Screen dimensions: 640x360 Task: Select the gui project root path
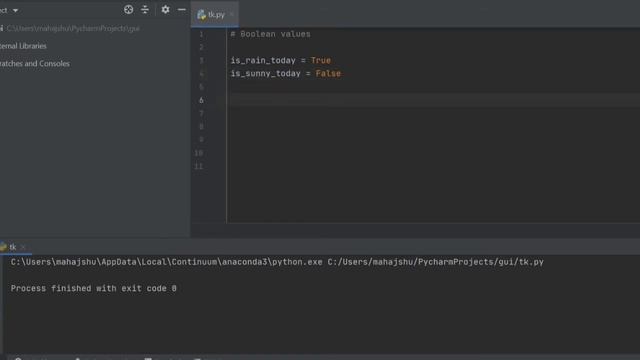pyautogui.click(x=73, y=29)
